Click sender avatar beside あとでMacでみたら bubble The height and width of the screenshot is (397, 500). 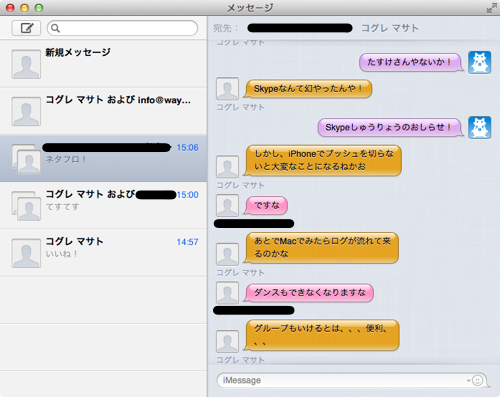click(227, 254)
